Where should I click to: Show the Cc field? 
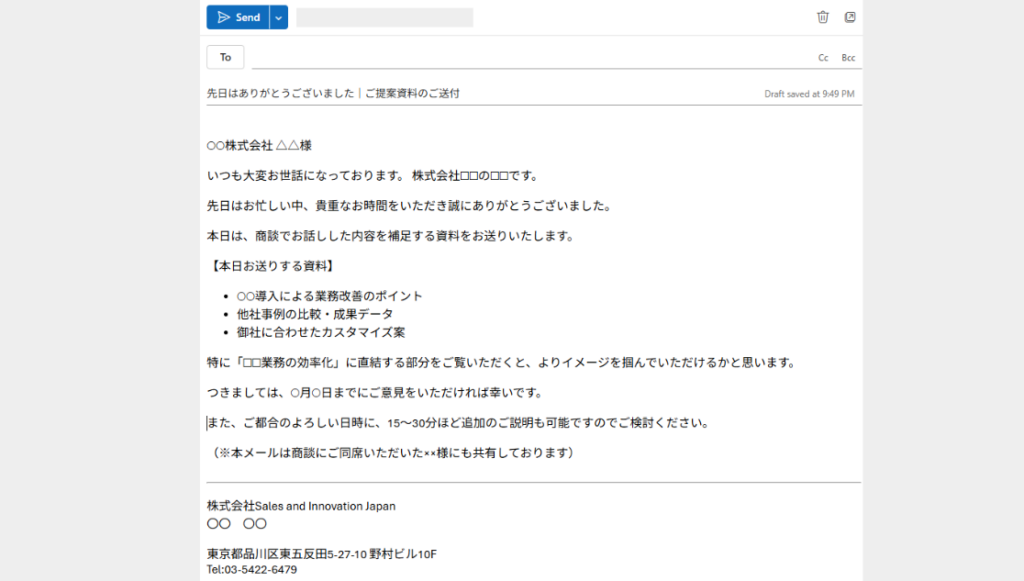(x=823, y=58)
